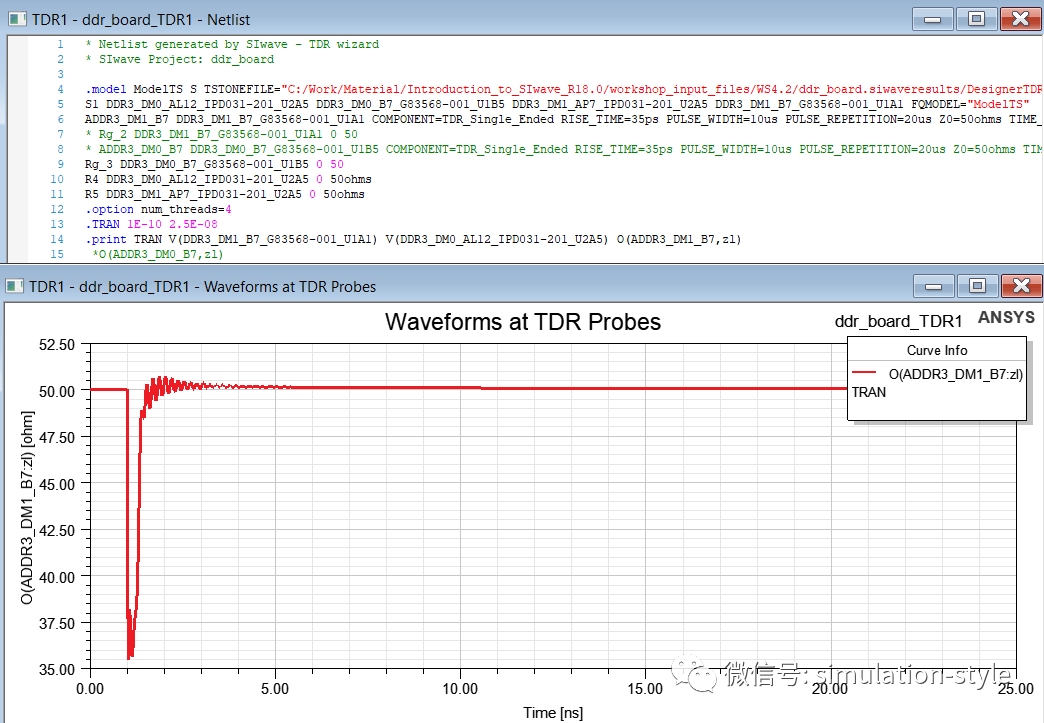The height and width of the screenshot is (723, 1044).
Task: Click netlist line number 1
Action: 60,44
